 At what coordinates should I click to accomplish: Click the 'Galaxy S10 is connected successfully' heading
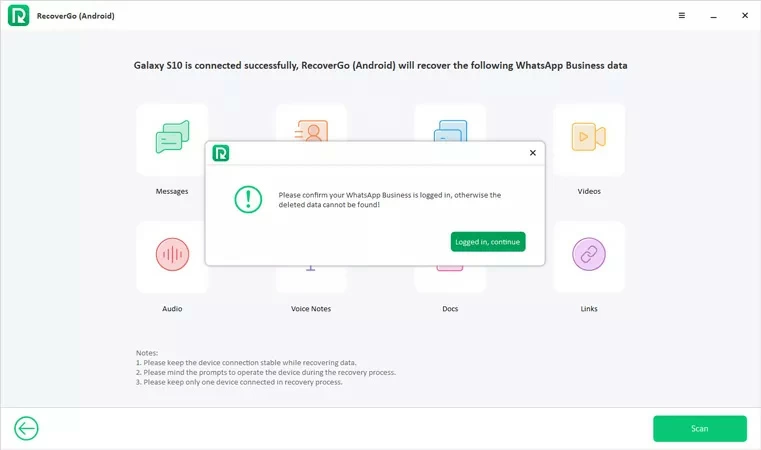pyautogui.click(x=380, y=66)
